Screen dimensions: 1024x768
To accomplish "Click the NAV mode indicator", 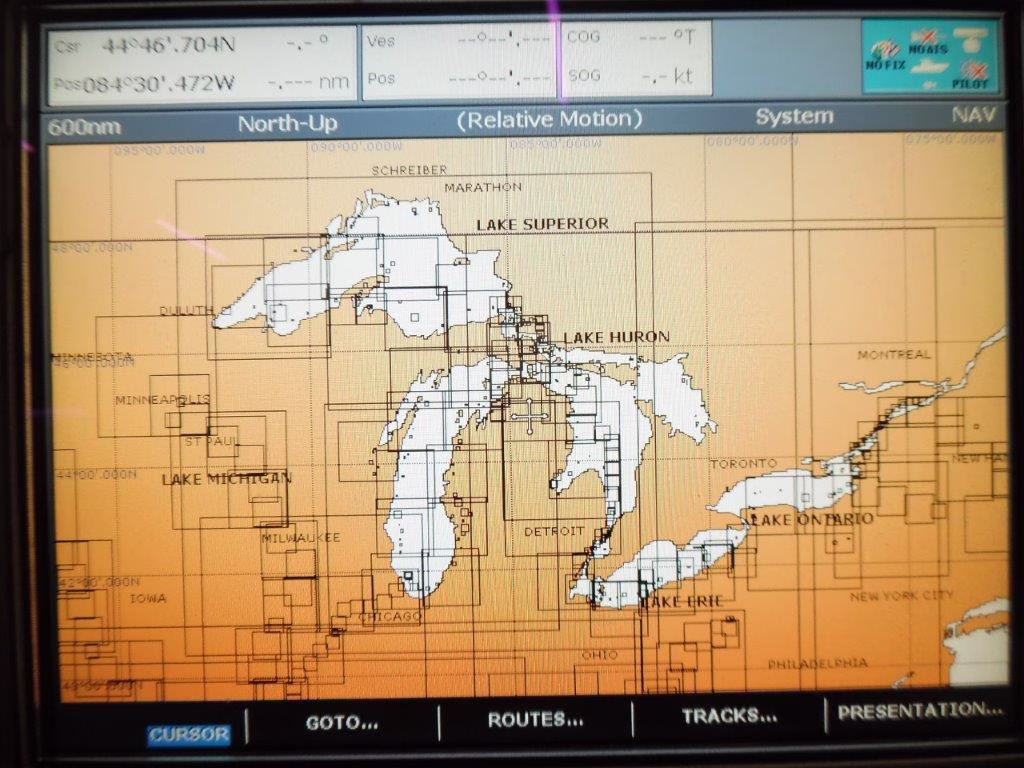I will pos(972,114).
